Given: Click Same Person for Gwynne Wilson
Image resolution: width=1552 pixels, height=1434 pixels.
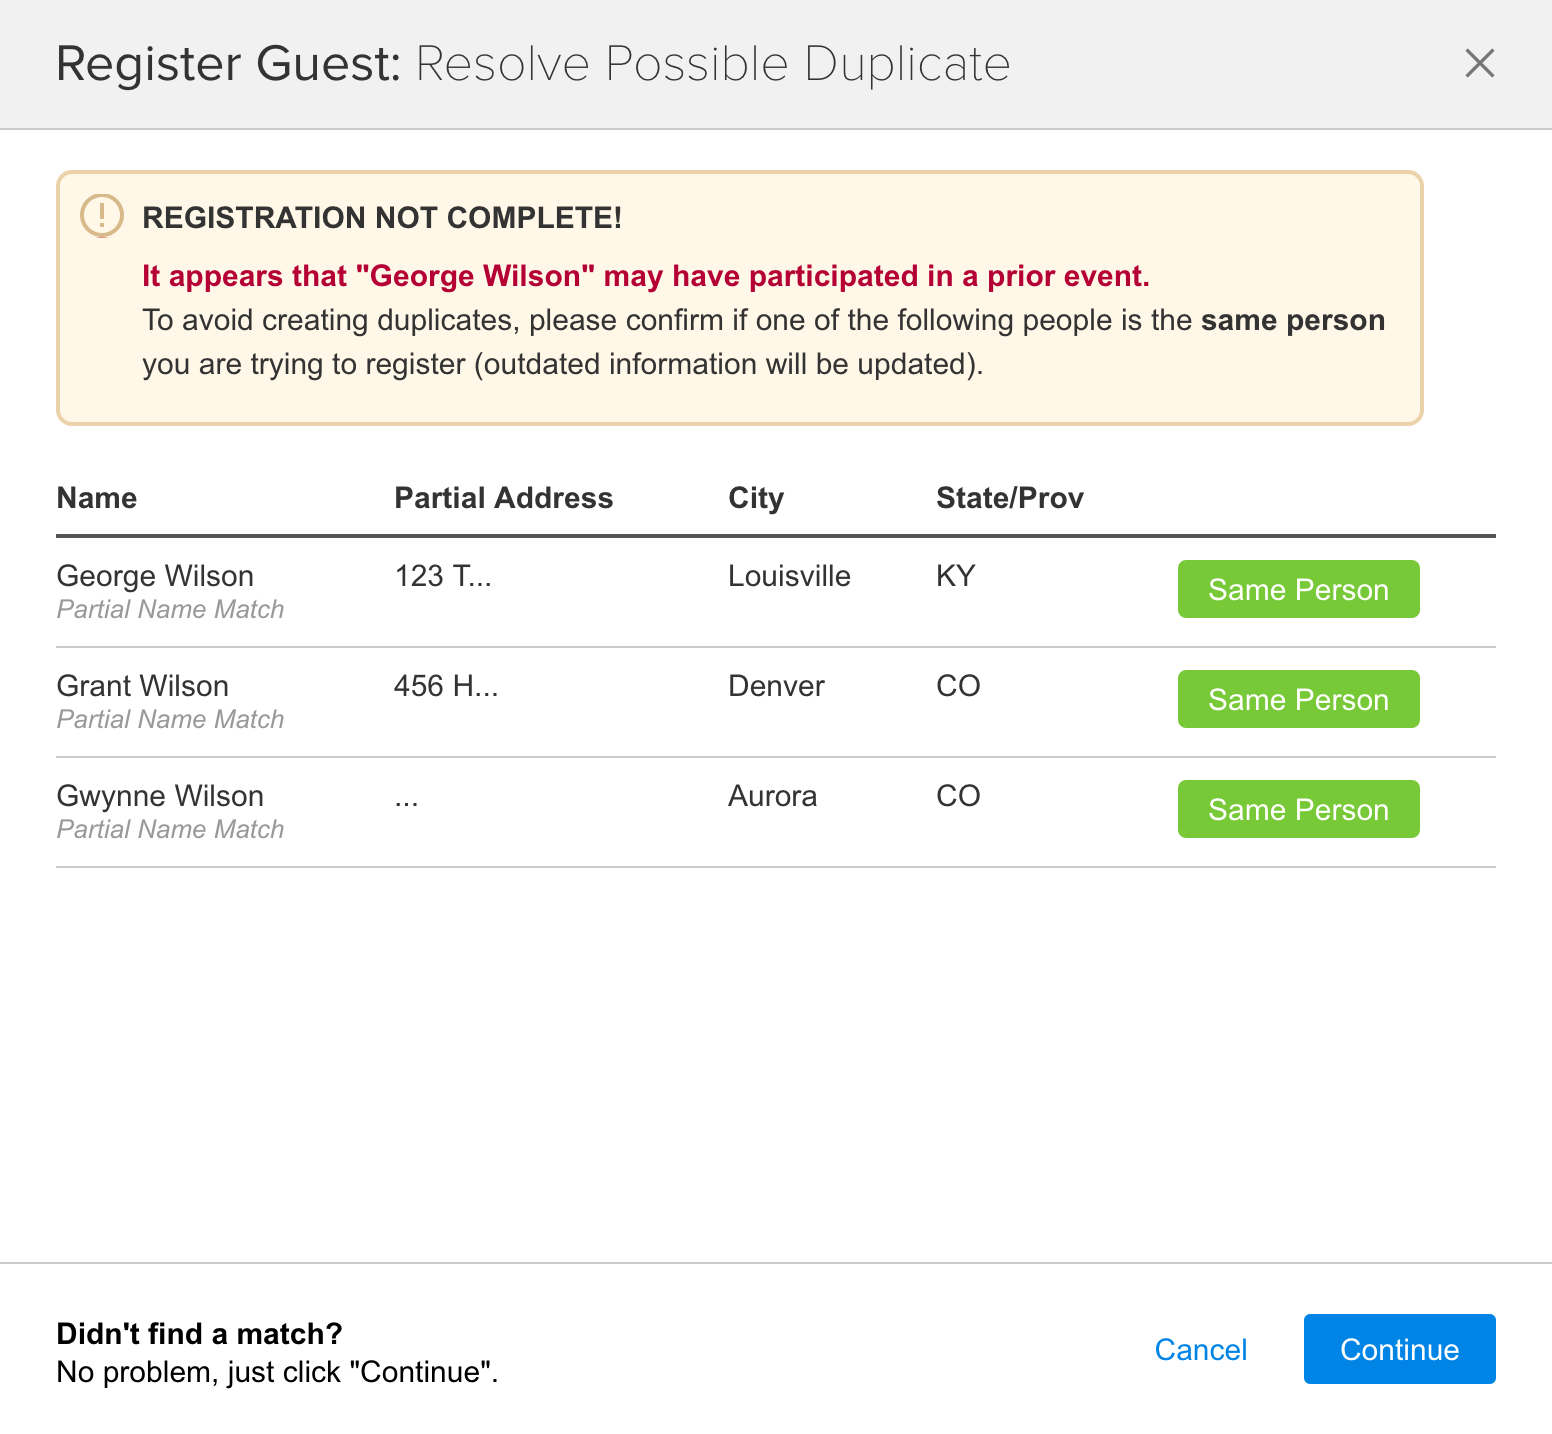Looking at the screenshot, I should (1298, 809).
